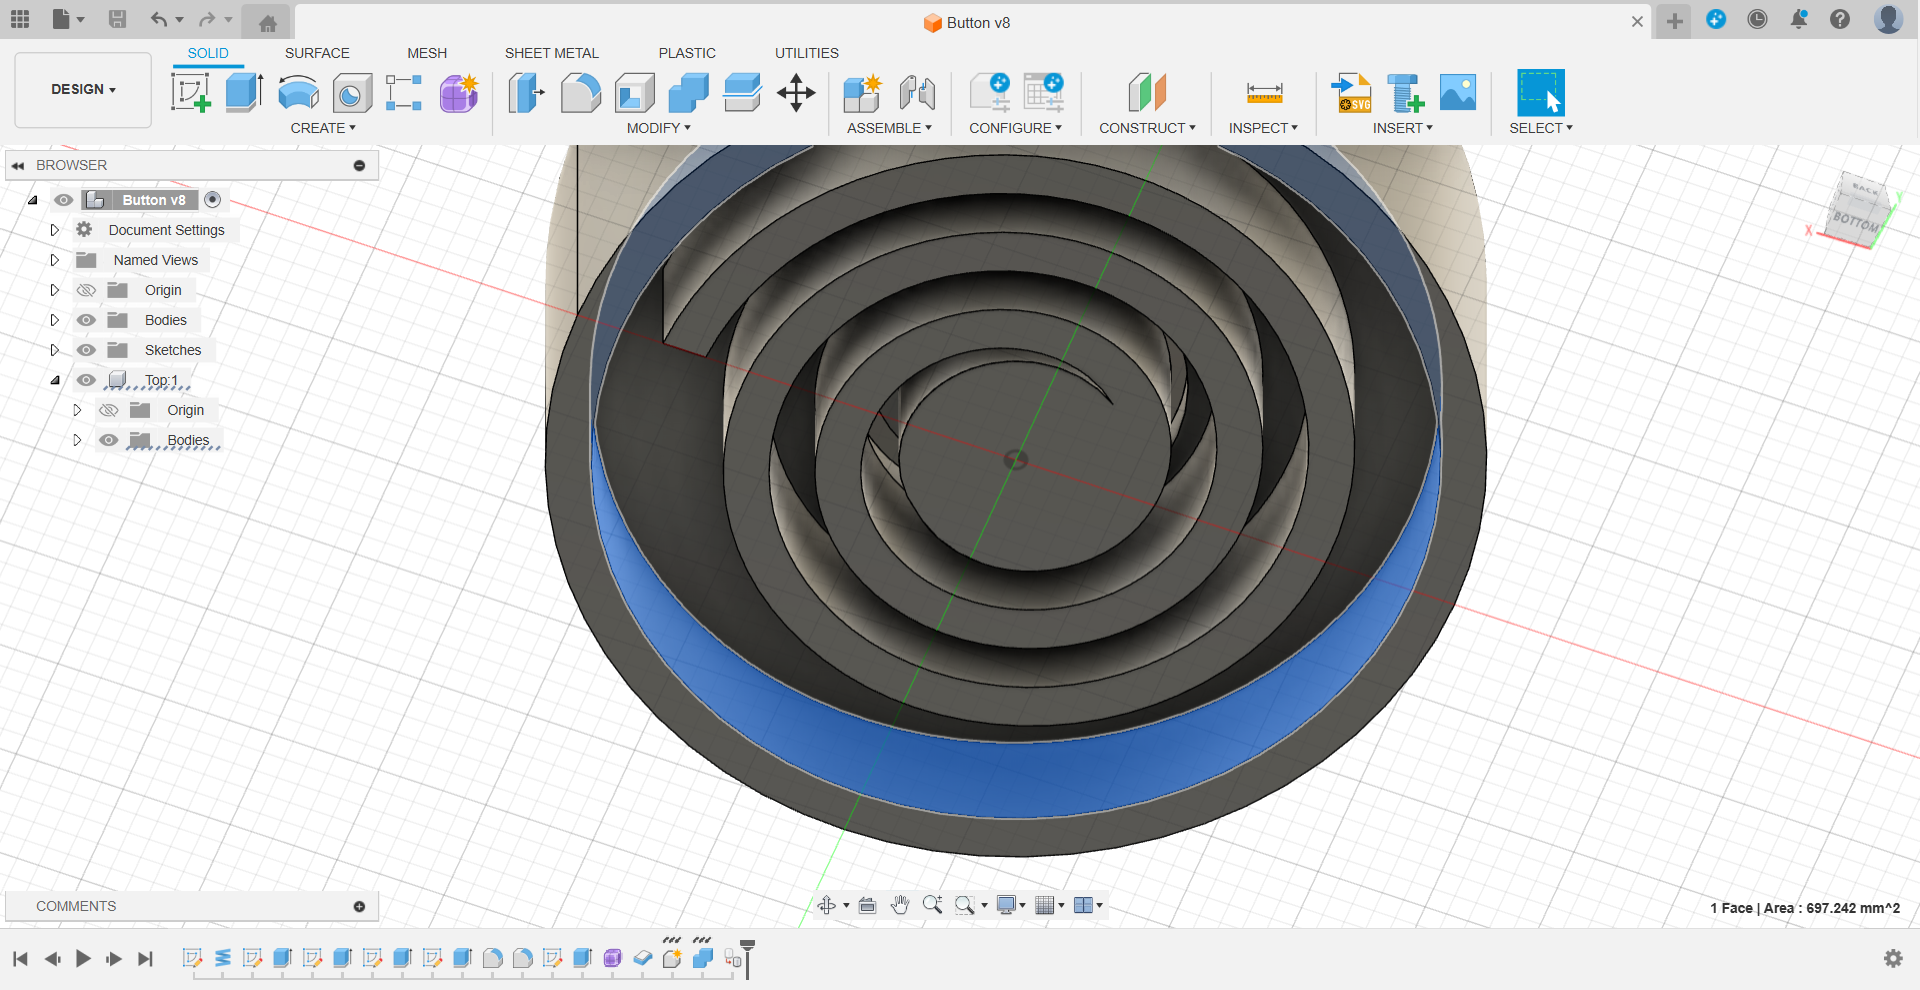Open the DESIGN workspace dropdown
1920x990 pixels.
click(83, 90)
